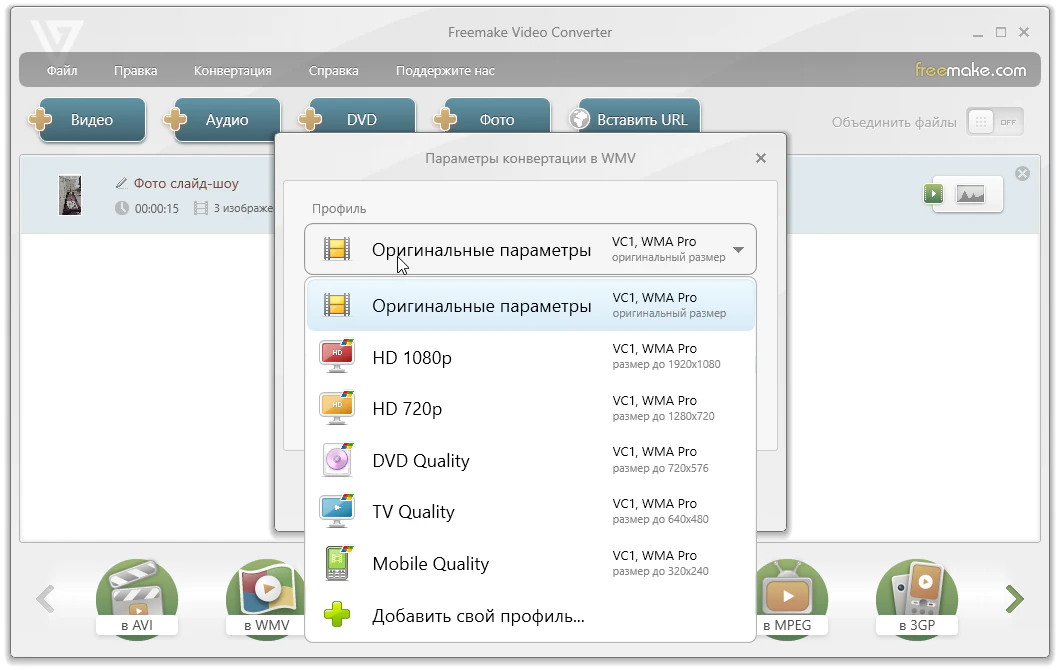
Task: Toggle the Объединить файлы OFF switch
Action: [995, 122]
